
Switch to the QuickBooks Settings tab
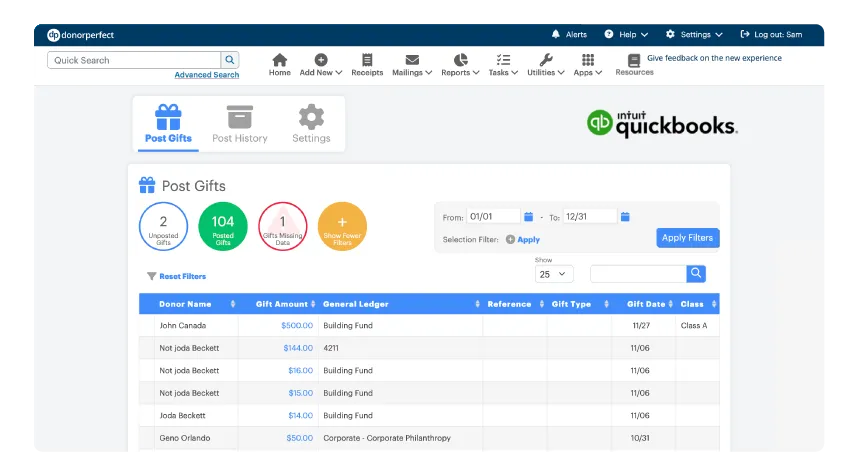pos(311,124)
